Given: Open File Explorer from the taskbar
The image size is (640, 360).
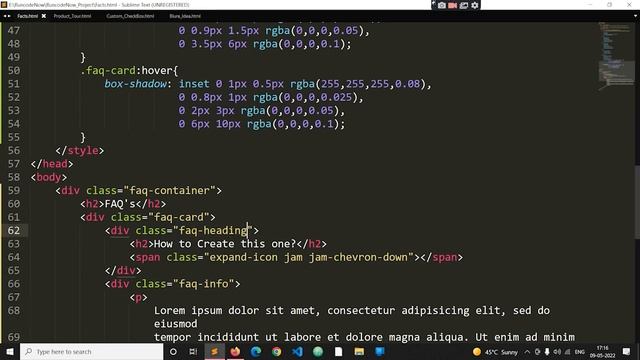Looking at the screenshot, I should click(x=359, y=351).
